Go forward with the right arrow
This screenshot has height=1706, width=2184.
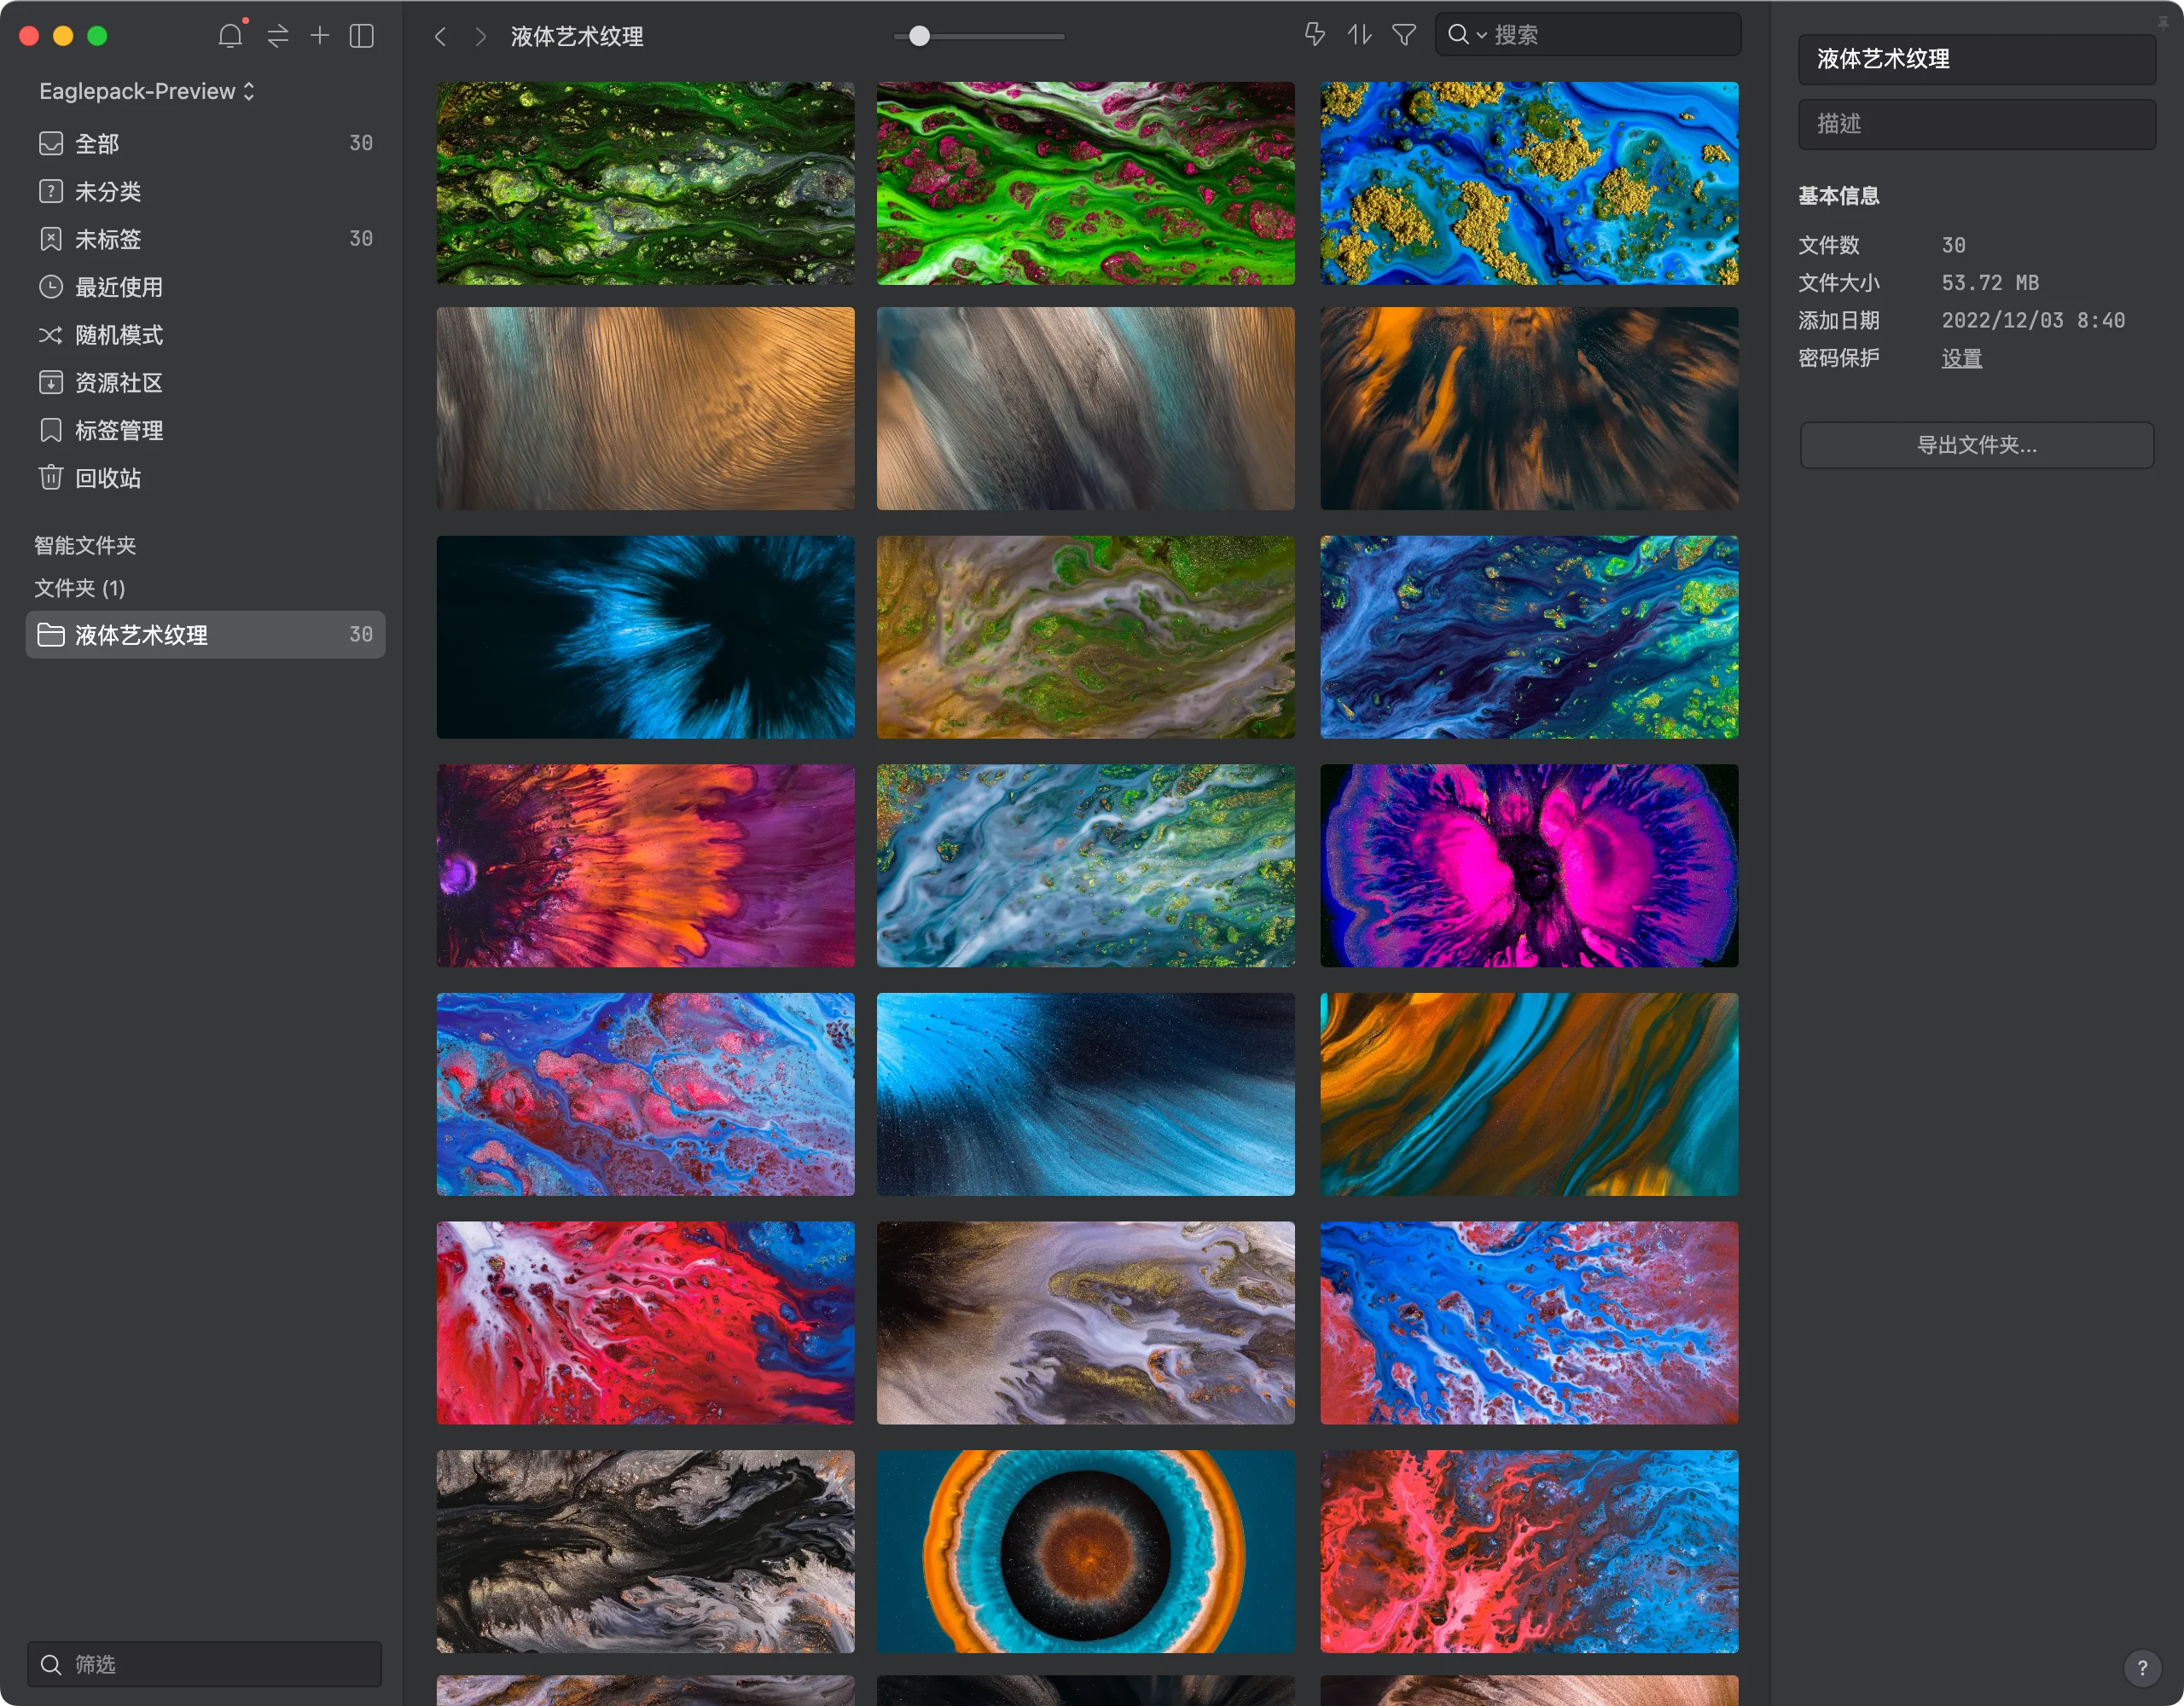481,37
